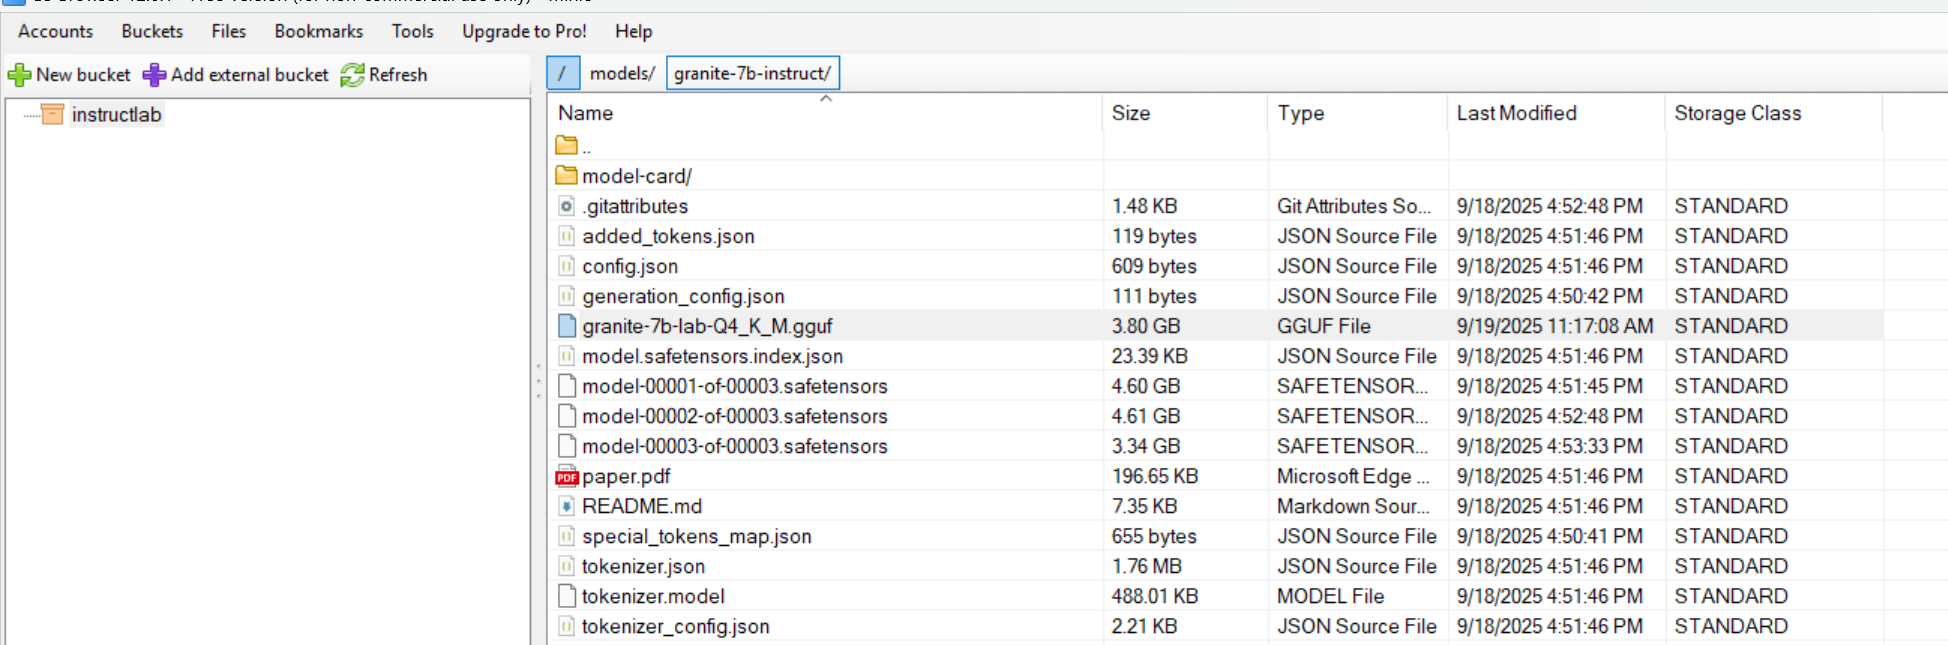Open the Tools menu

point(412,31)
